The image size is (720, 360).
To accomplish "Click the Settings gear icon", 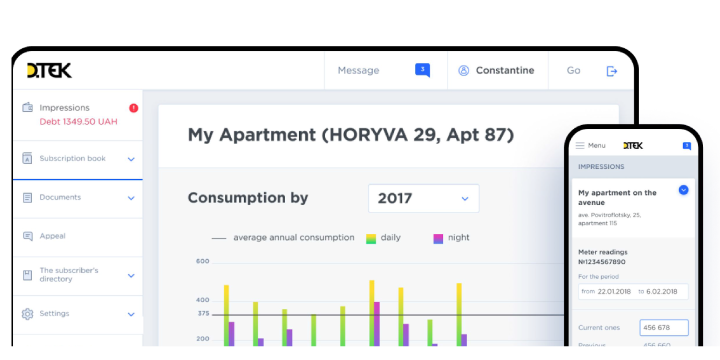I will coord(28,314).
